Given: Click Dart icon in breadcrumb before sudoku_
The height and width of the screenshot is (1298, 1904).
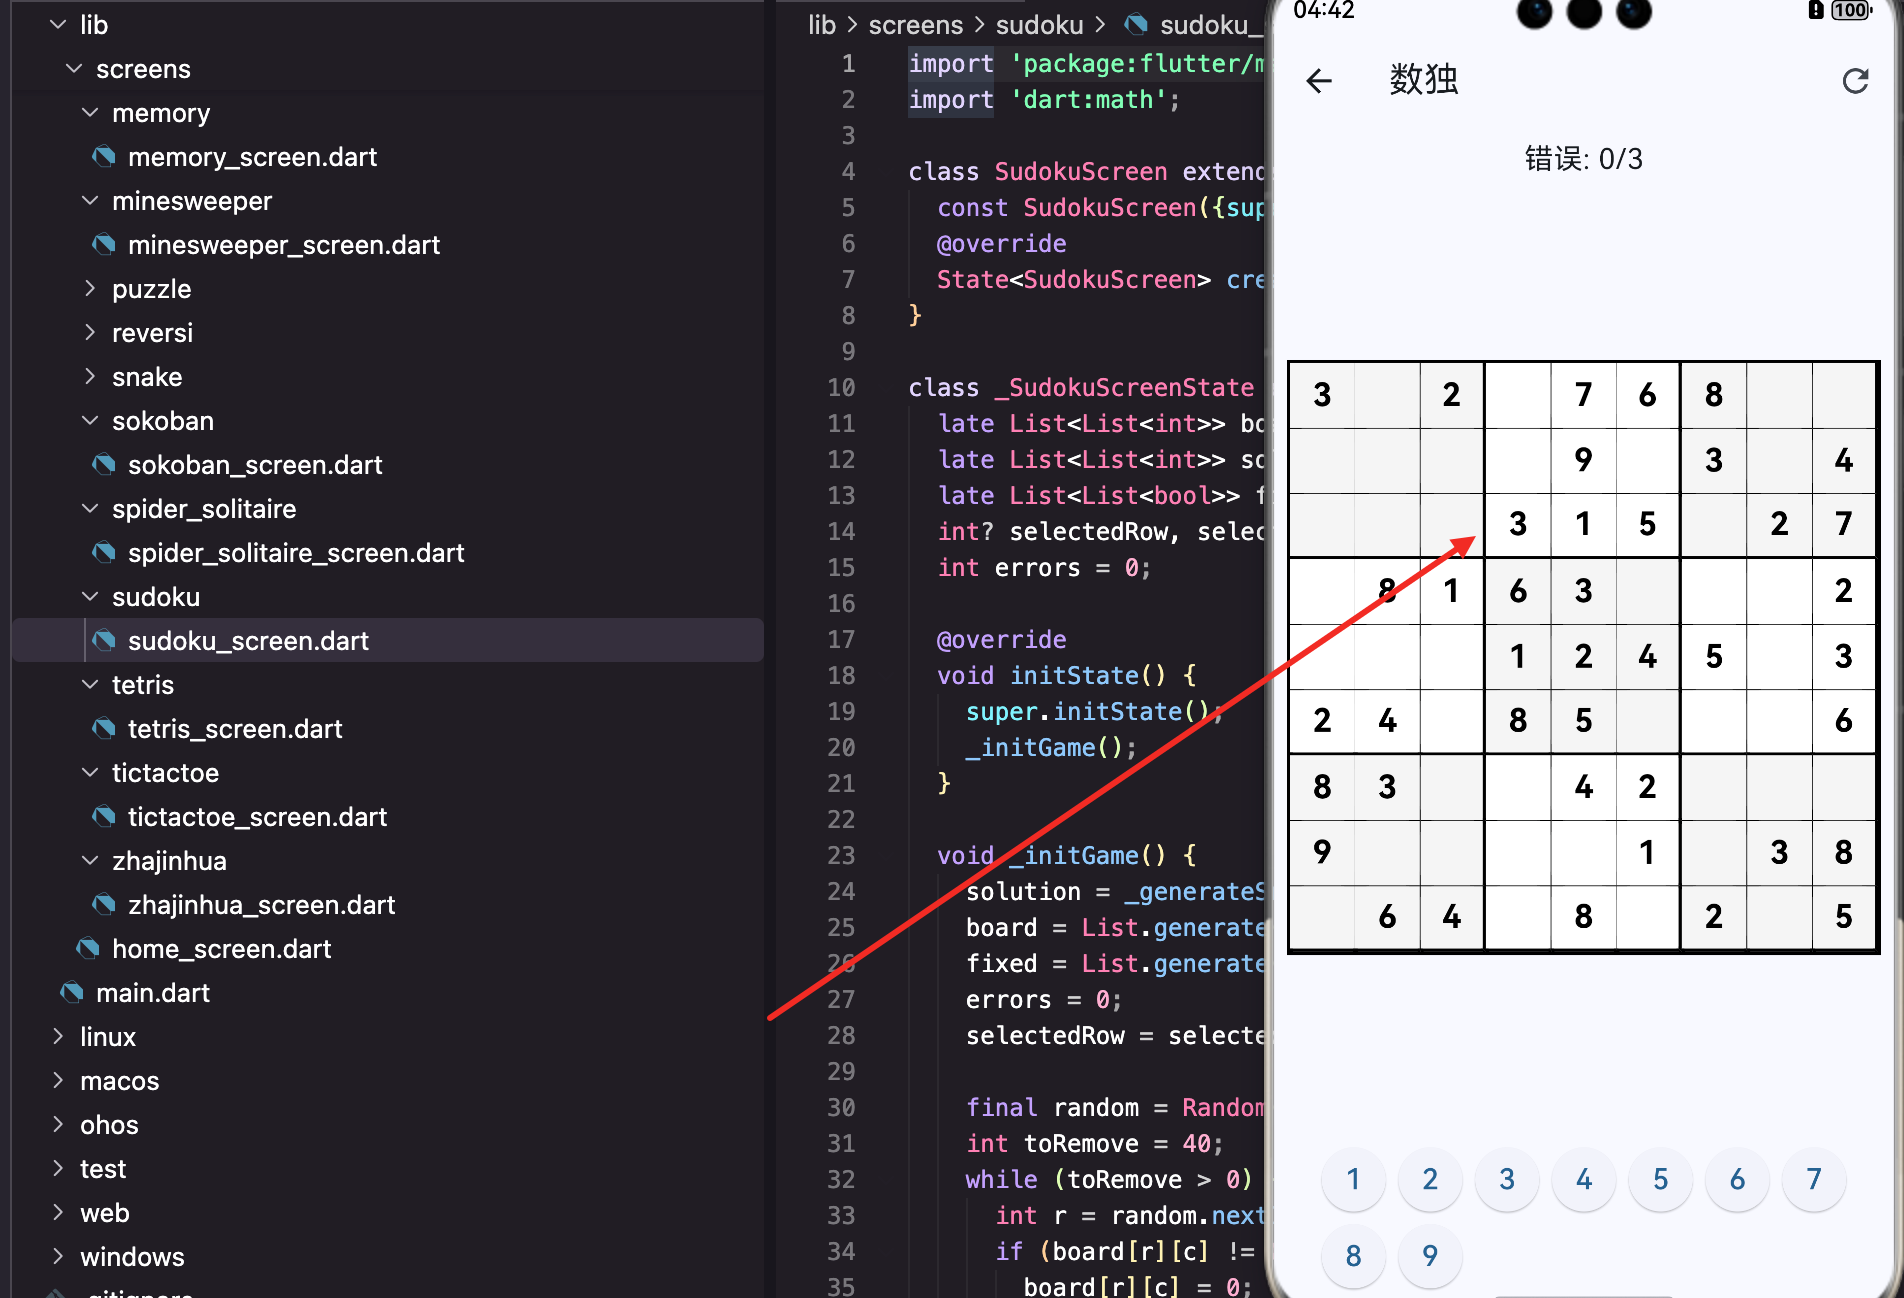Looking at the screenshot, I should (x=1135, y=25).
